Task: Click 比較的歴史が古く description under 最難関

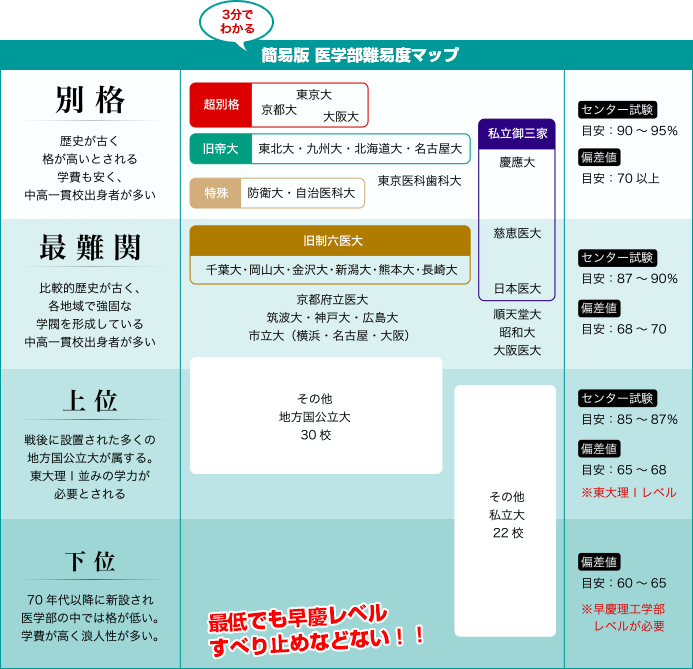Action: tap(90, 315)
